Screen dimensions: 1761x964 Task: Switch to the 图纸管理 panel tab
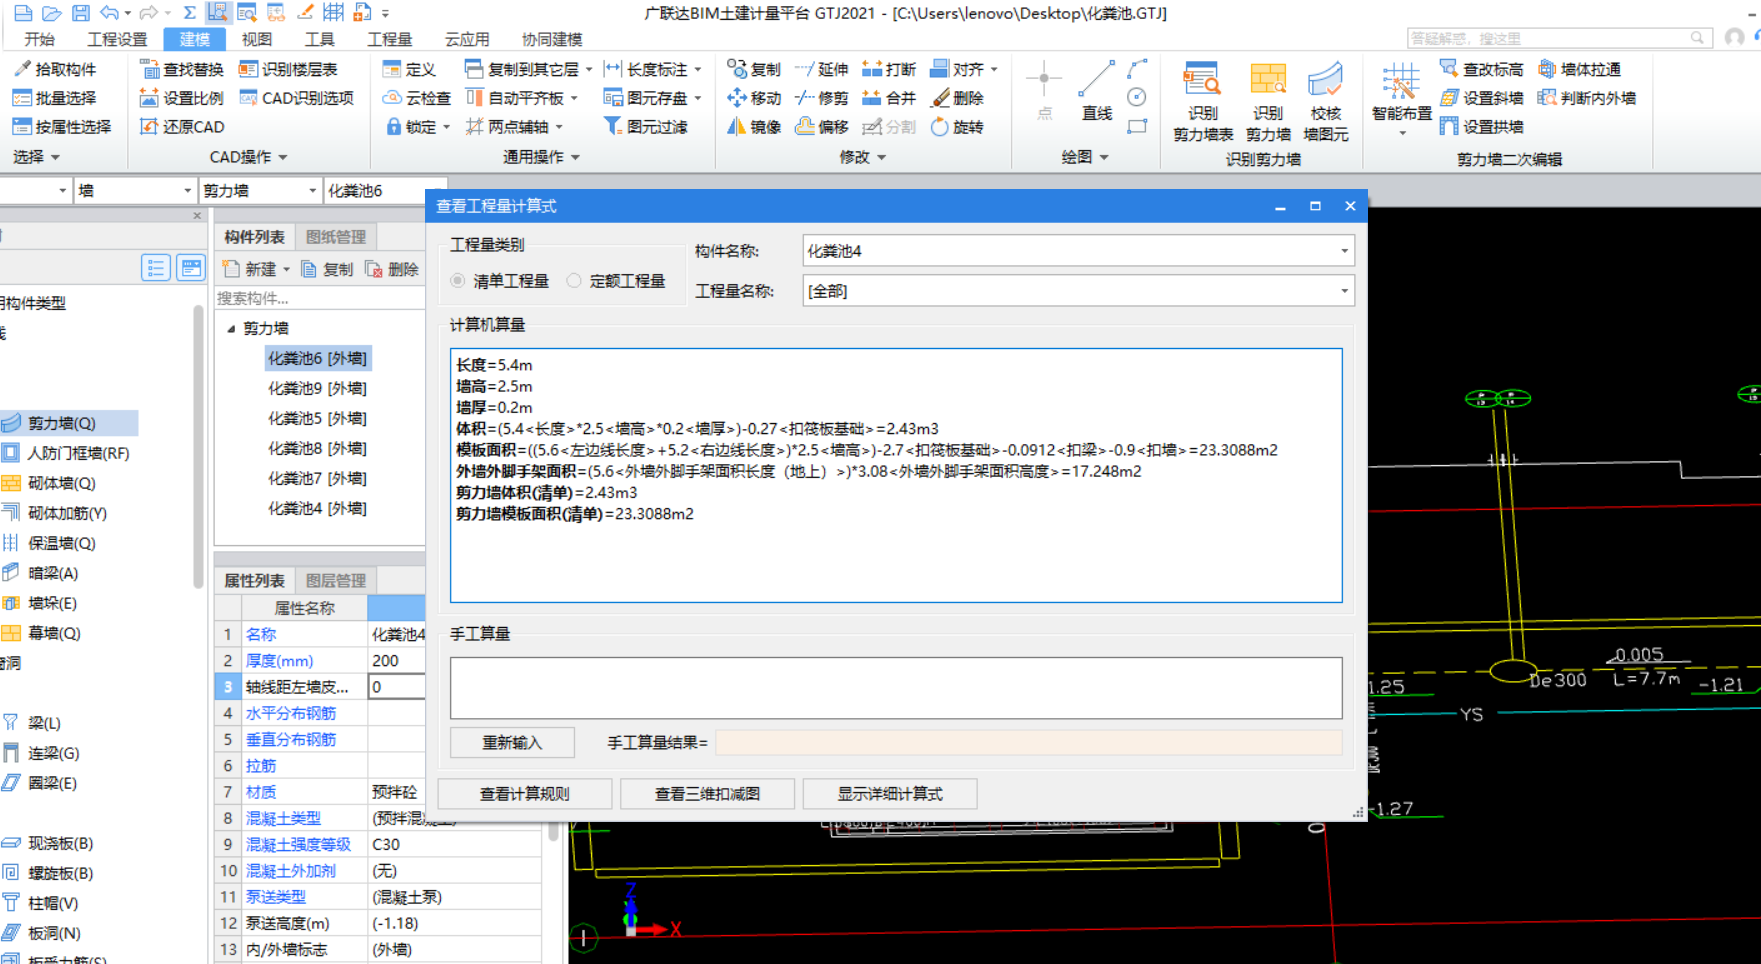tap(336, 237)
